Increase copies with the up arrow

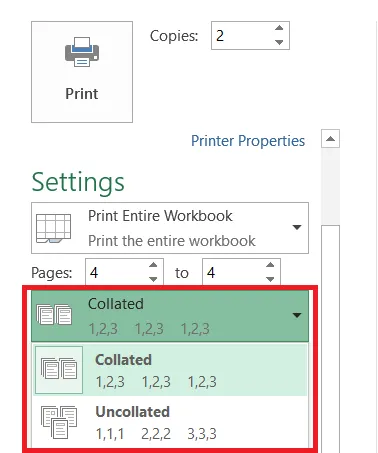(279, 28)
